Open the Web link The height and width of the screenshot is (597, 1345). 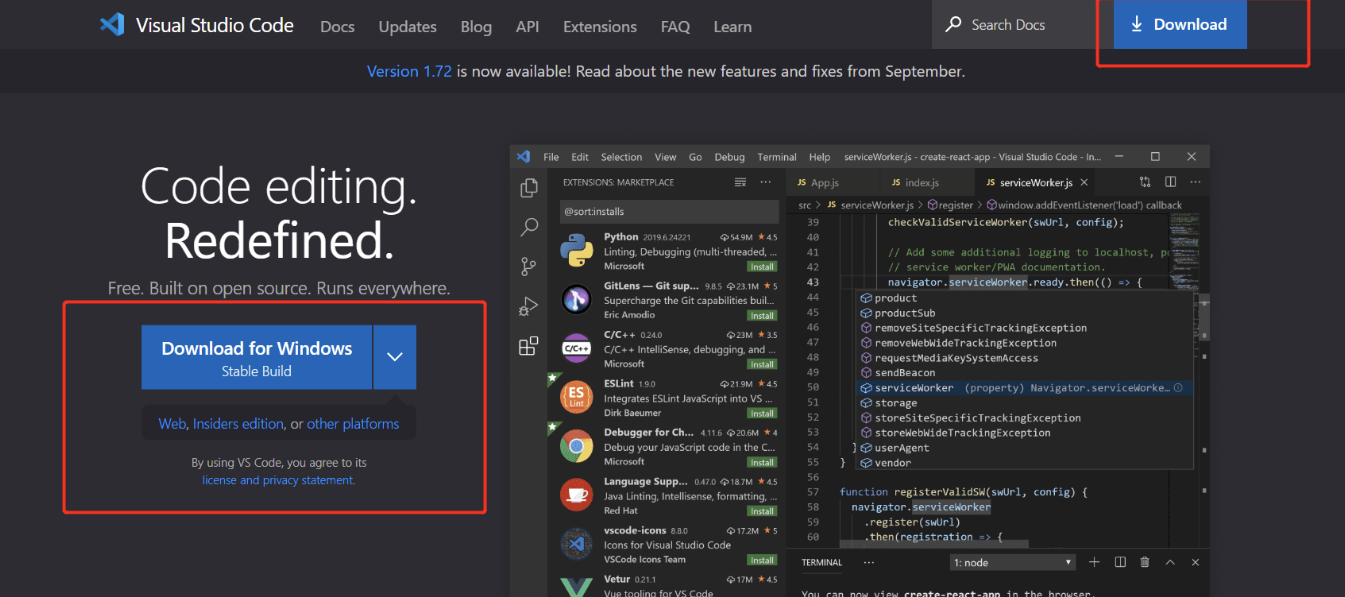[172, 423]
